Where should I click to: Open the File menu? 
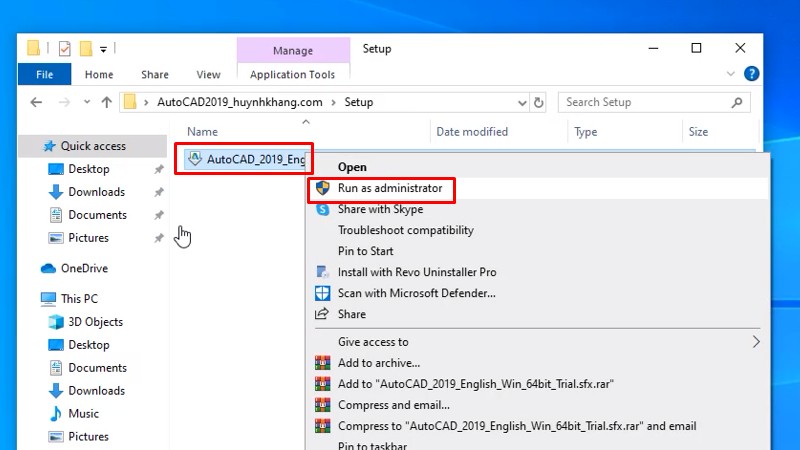tap(45, 74)
